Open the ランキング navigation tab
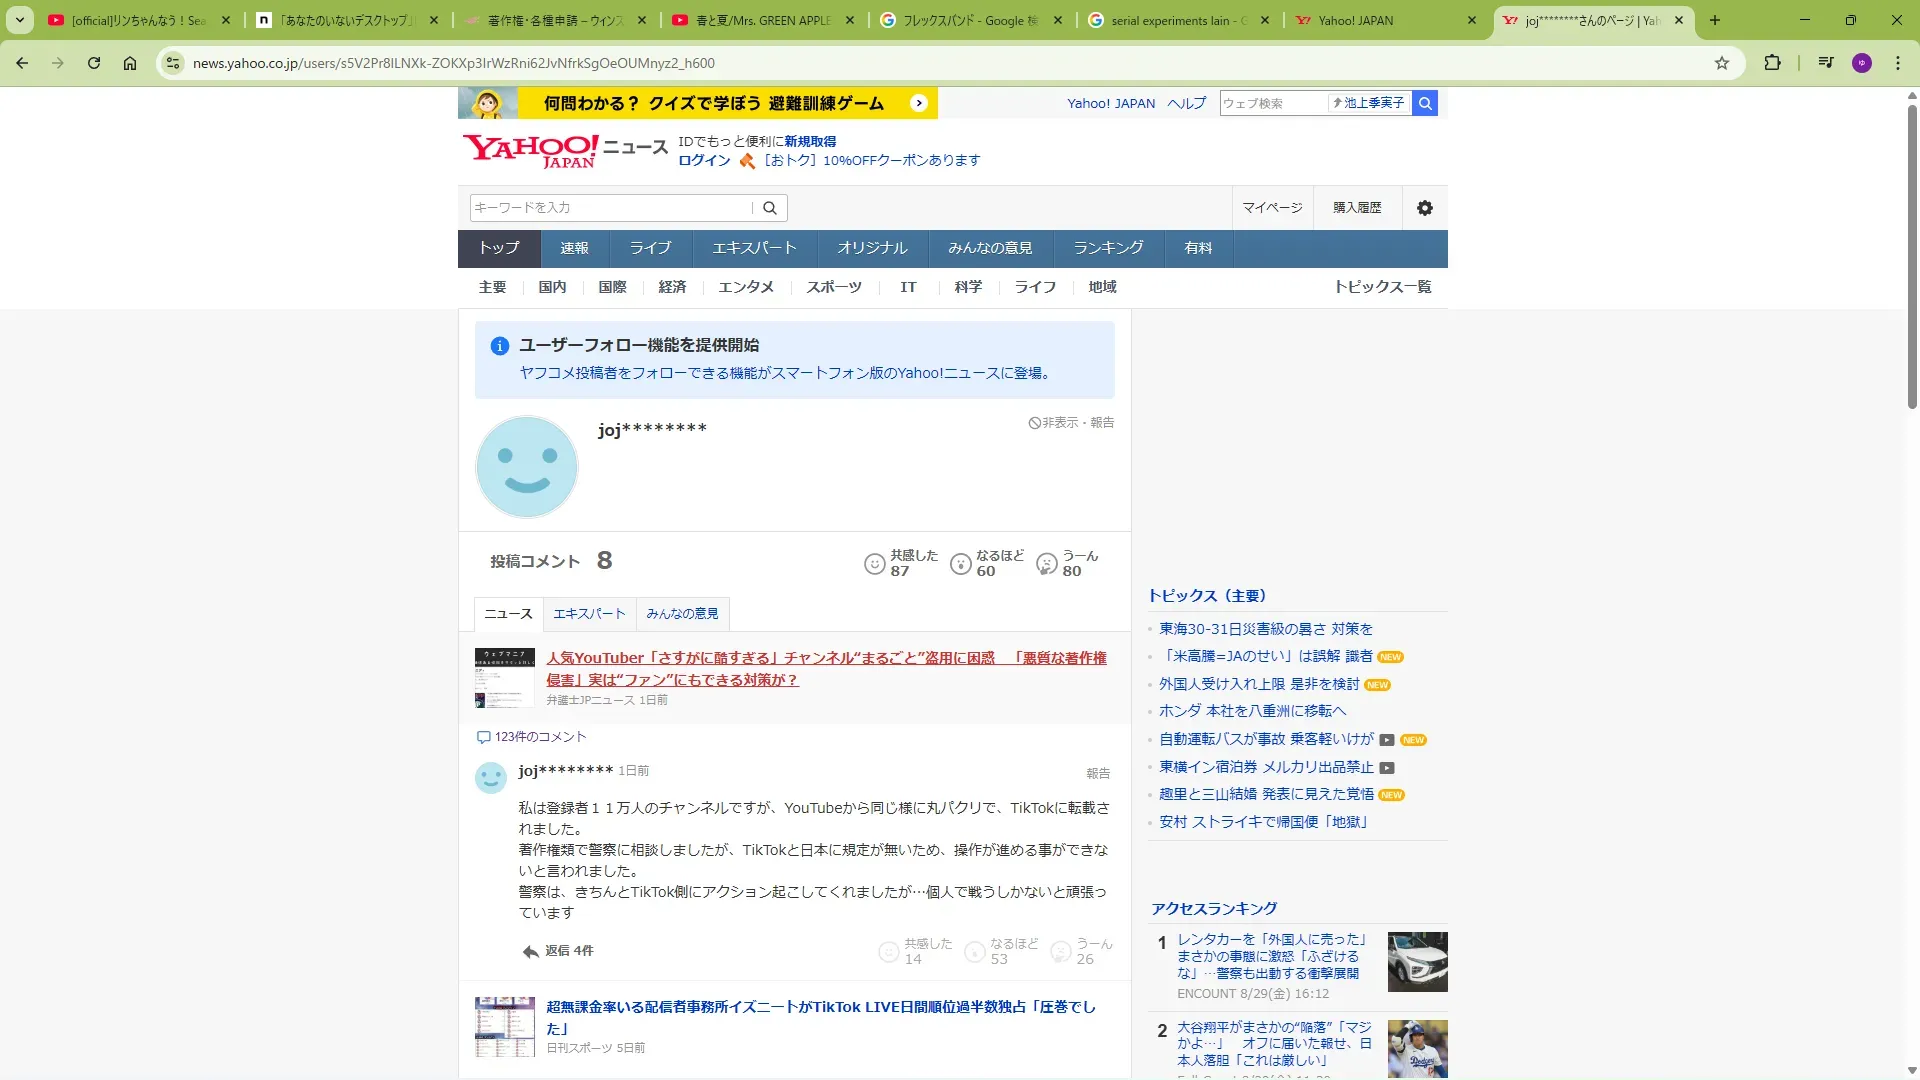 1108,248
